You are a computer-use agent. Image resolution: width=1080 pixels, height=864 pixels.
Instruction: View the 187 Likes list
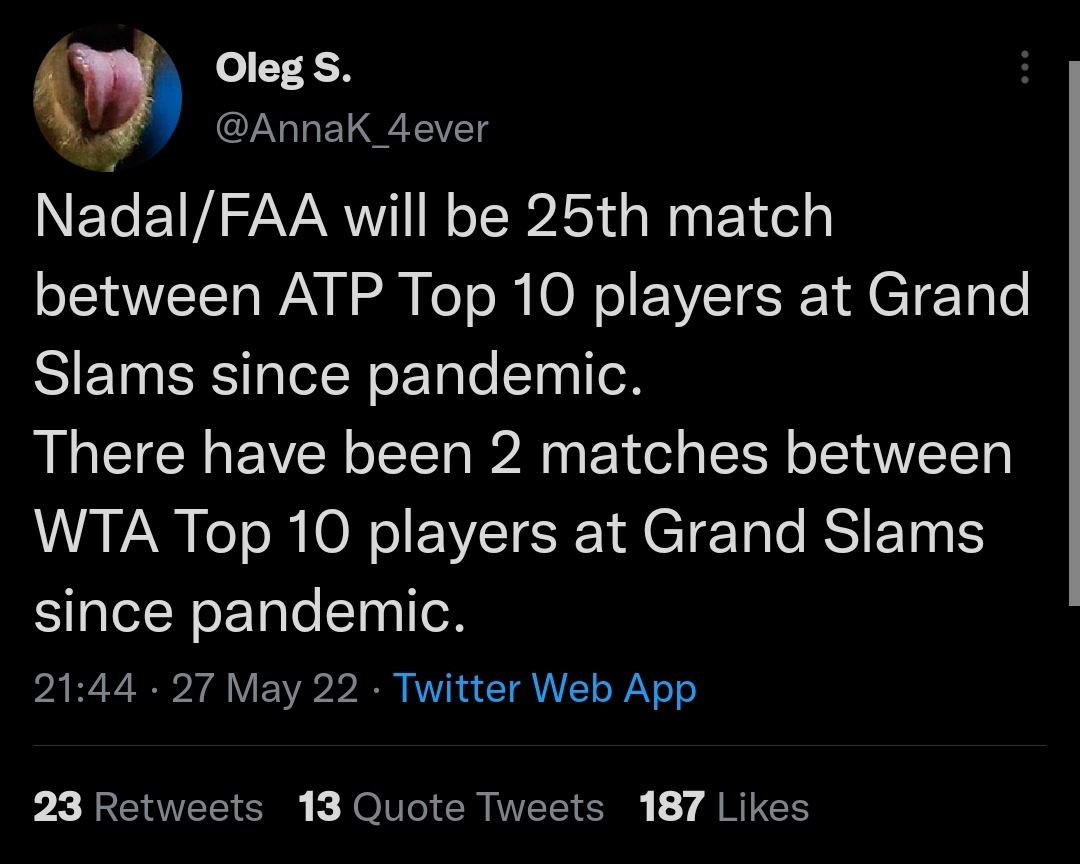click(724, 807)
